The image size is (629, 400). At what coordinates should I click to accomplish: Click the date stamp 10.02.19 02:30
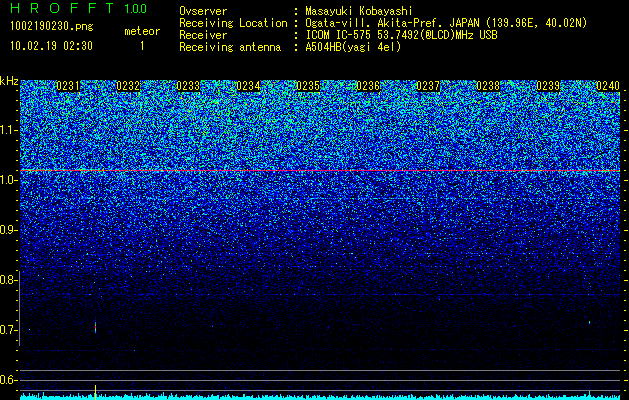[x=51, y=46]
